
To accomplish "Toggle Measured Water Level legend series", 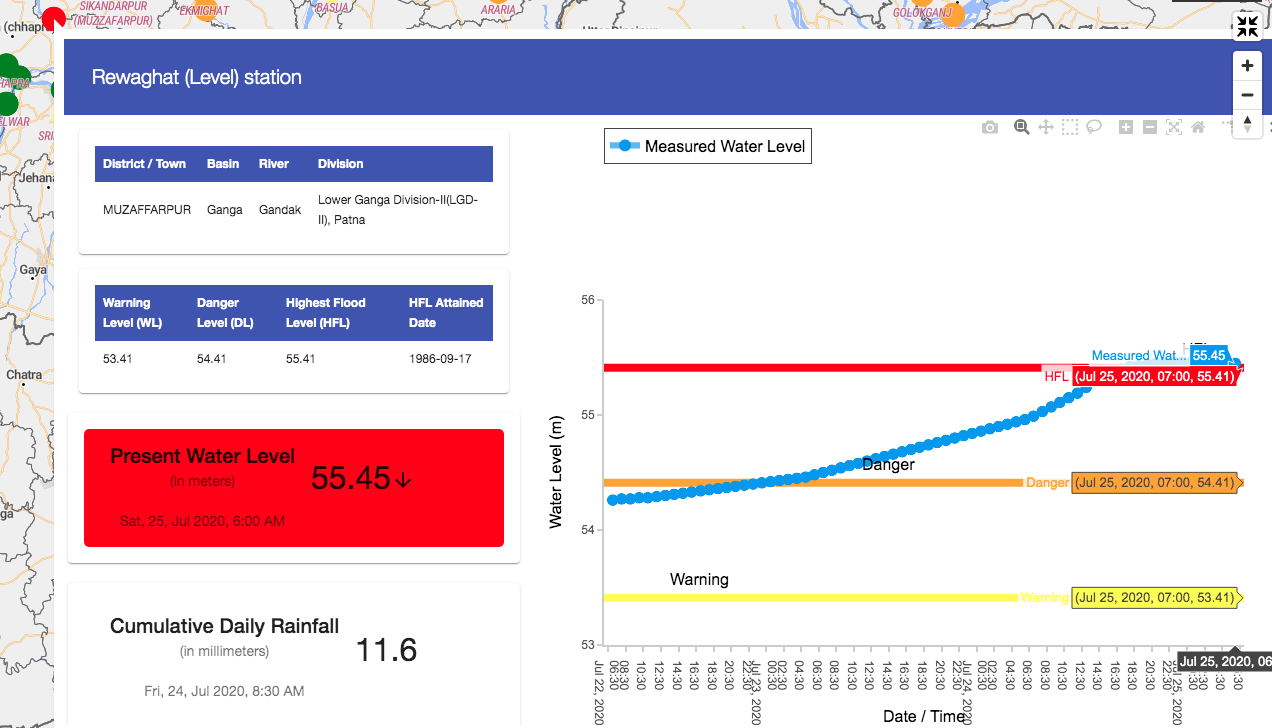I will coord(708,146).
